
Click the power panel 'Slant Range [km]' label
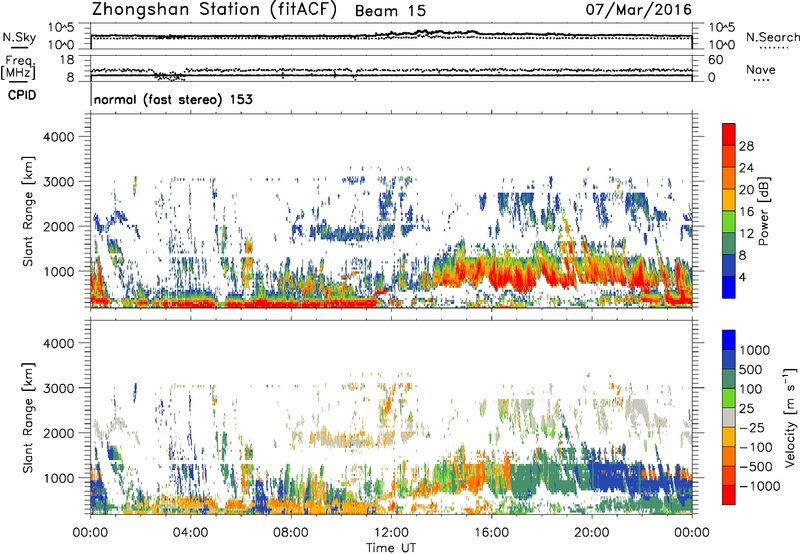[x=28, y=211]
